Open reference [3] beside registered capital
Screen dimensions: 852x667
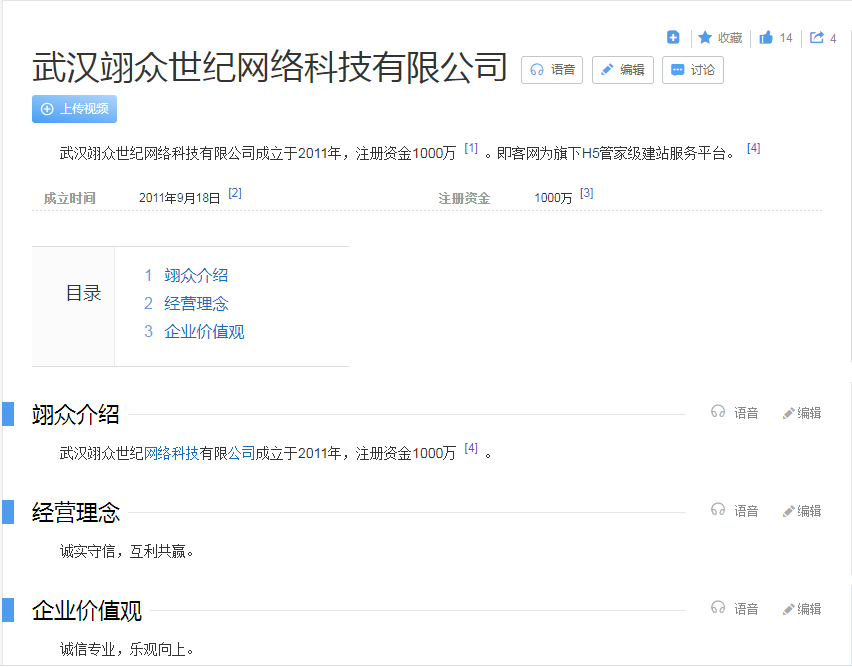coord(586,194)
